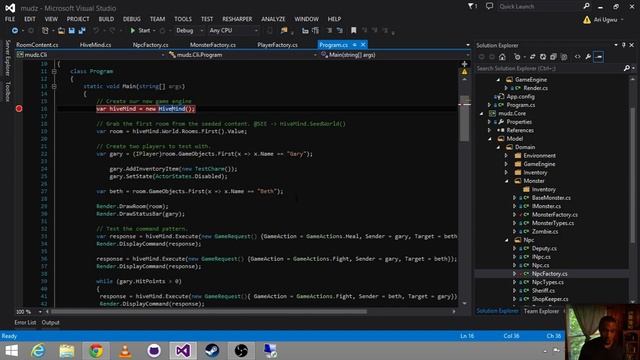Click the Solution Explorer search magnifier icon
640x360 pixels.
627,68
